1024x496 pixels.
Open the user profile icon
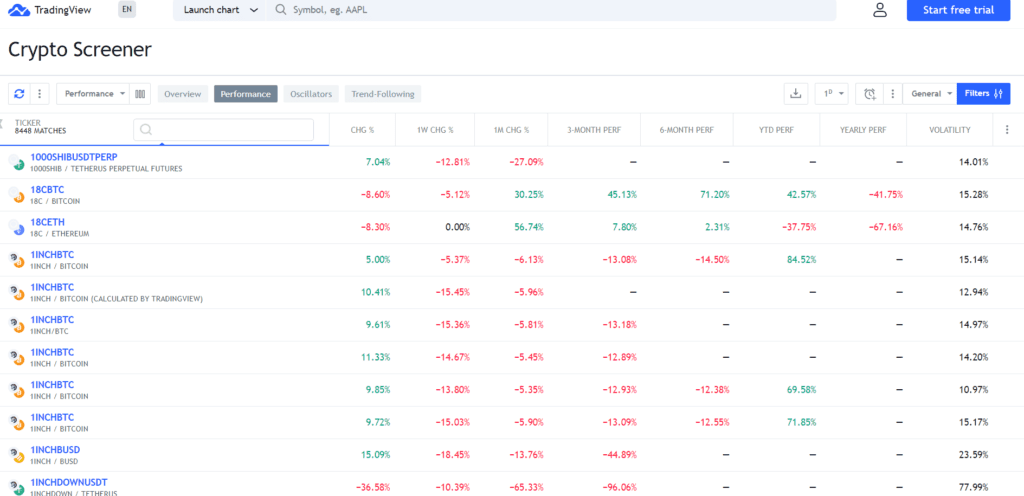point(880,10)
